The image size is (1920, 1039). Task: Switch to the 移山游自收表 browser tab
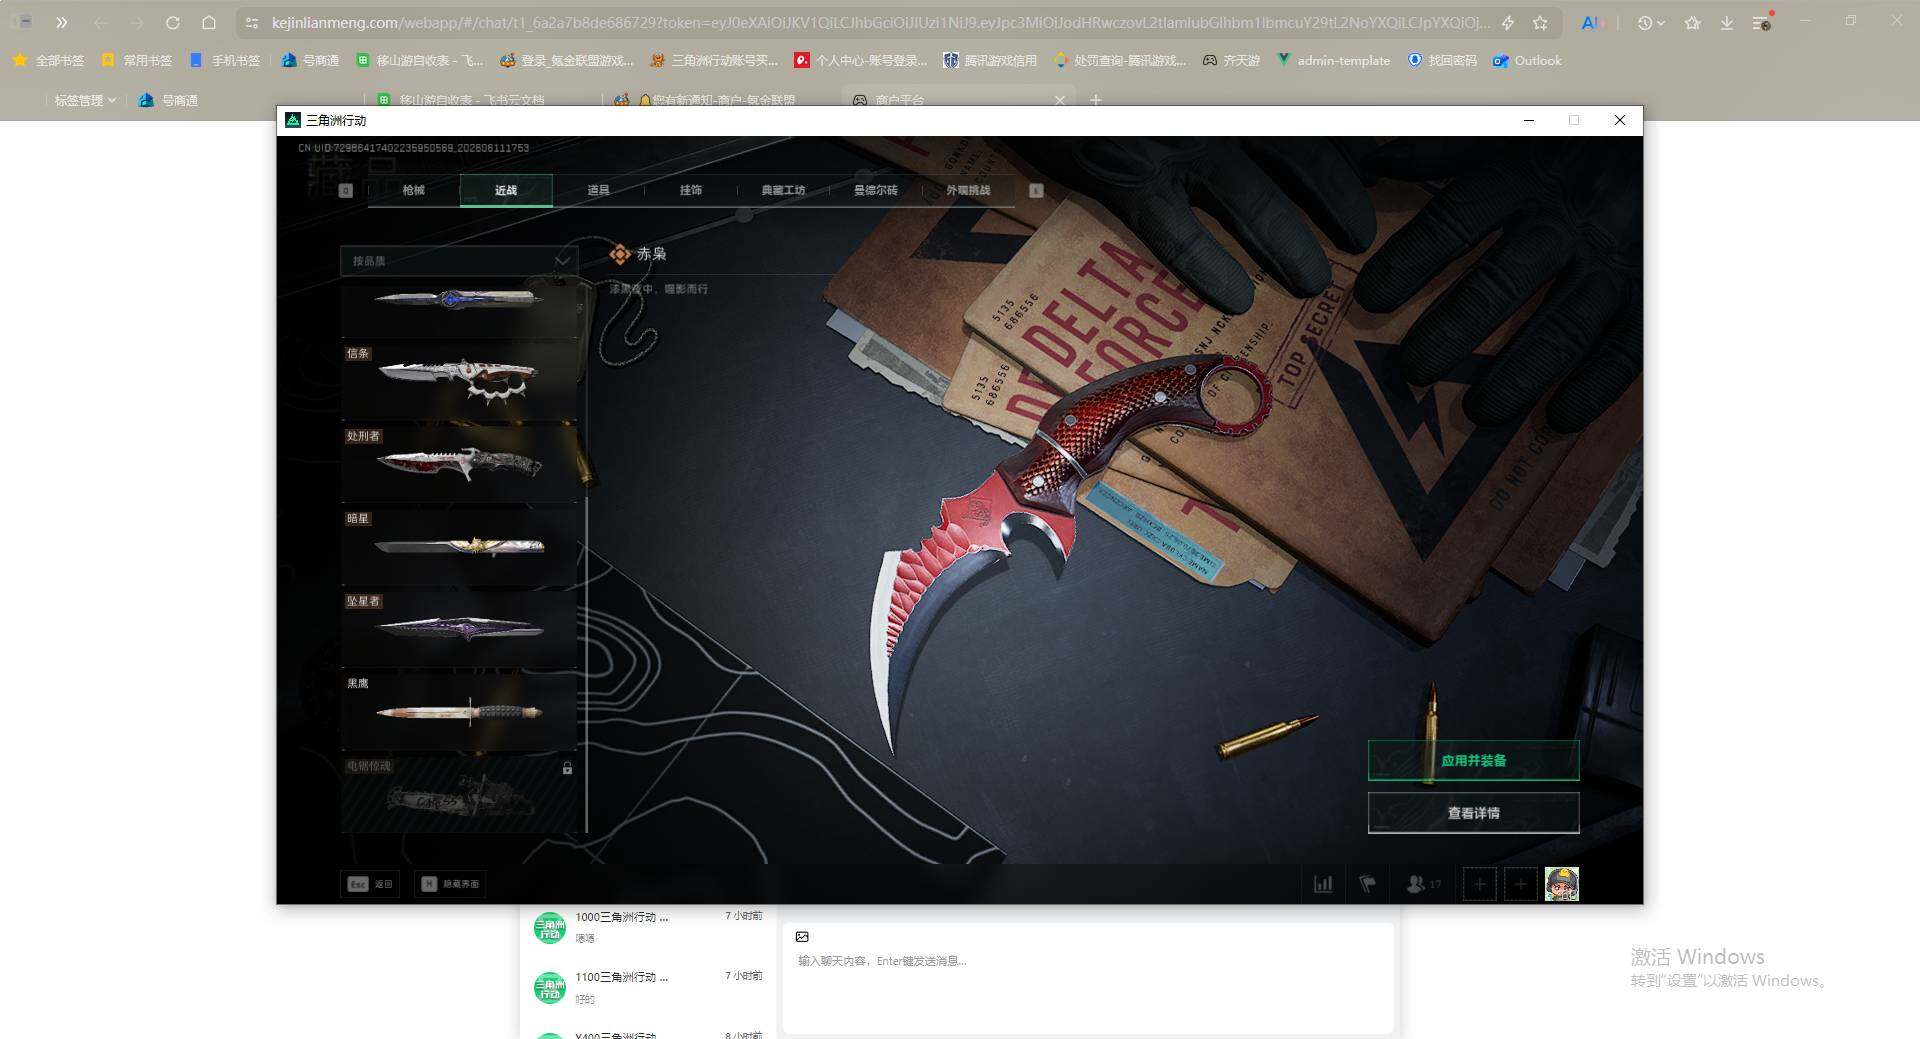(462, 100)
